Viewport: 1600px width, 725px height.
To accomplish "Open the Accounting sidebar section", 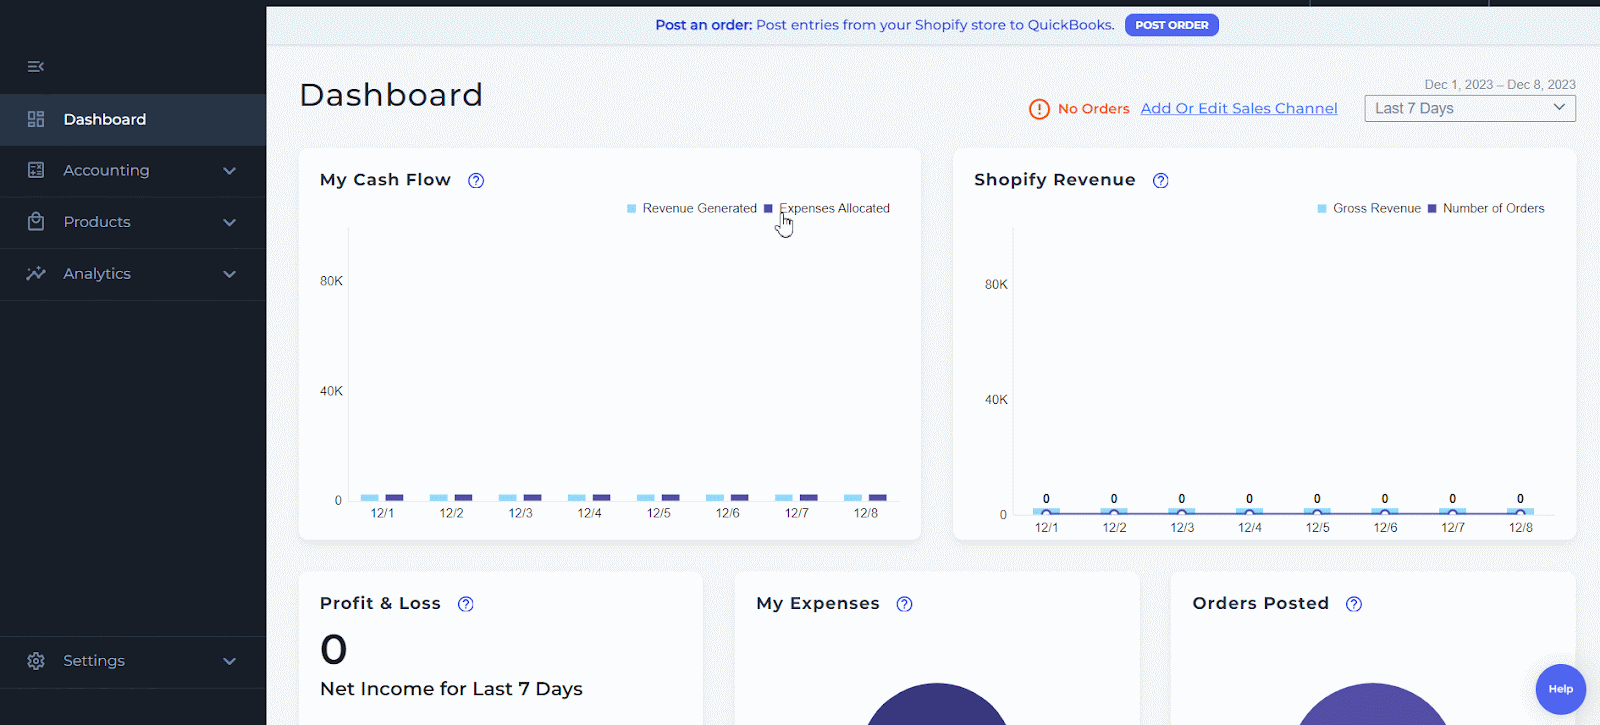I will (x=133, y=170).
